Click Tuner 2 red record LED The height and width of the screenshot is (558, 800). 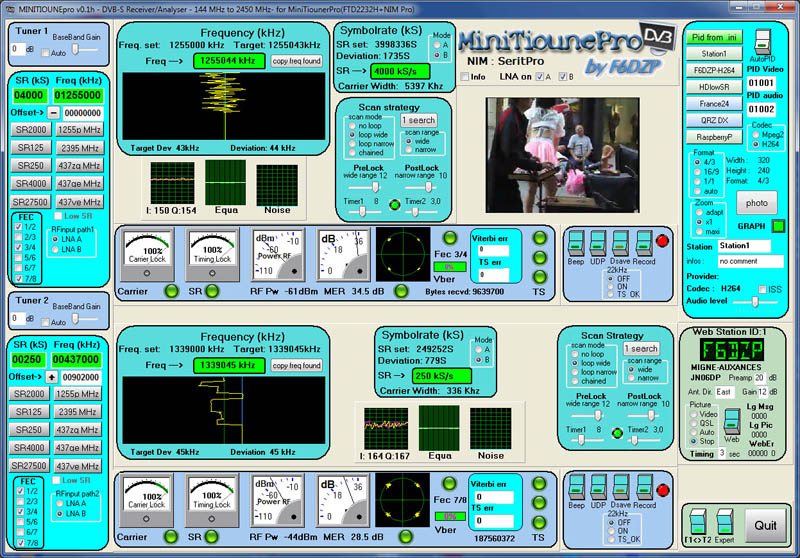click(x=663, y=490)
